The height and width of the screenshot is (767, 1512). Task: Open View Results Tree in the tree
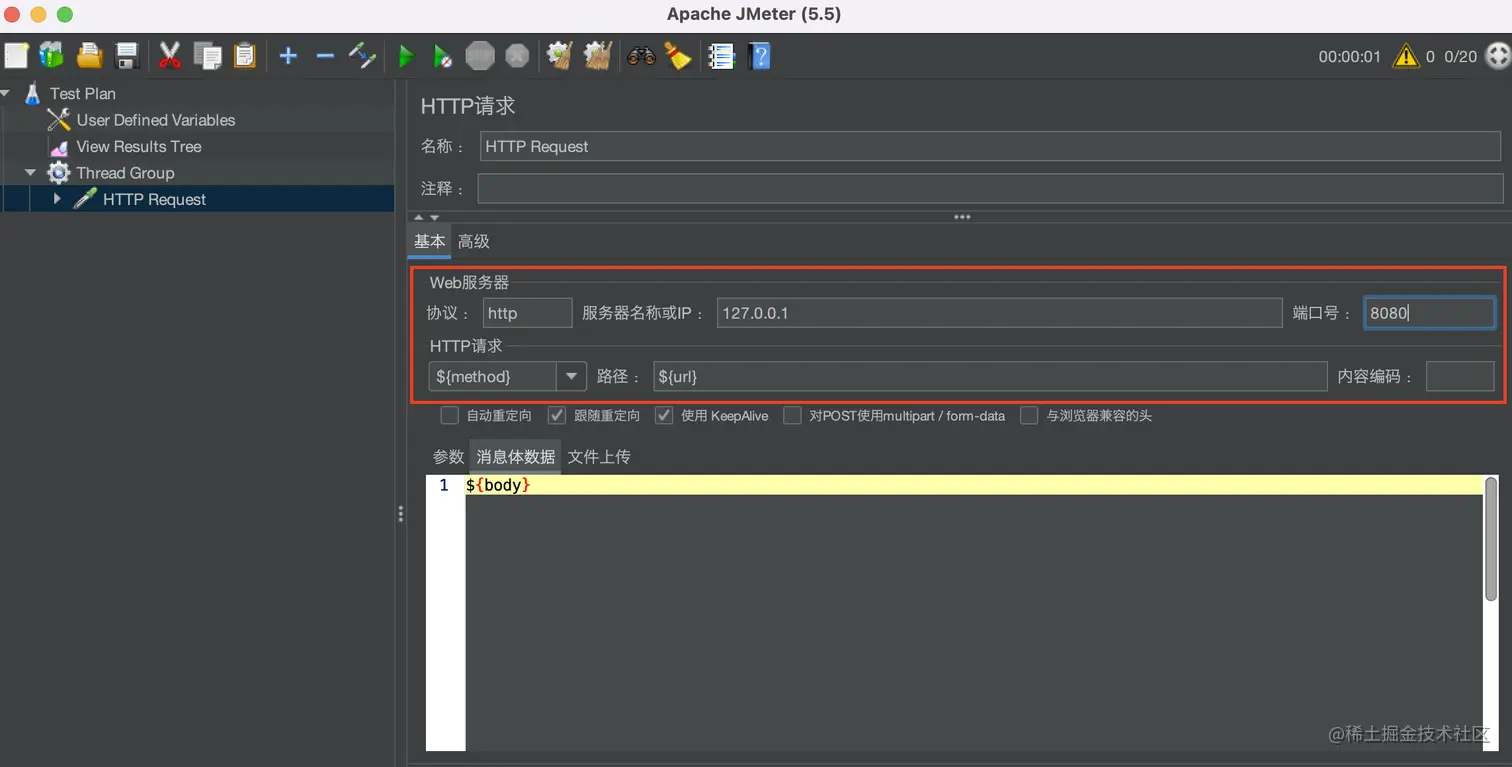coord(139,146)
